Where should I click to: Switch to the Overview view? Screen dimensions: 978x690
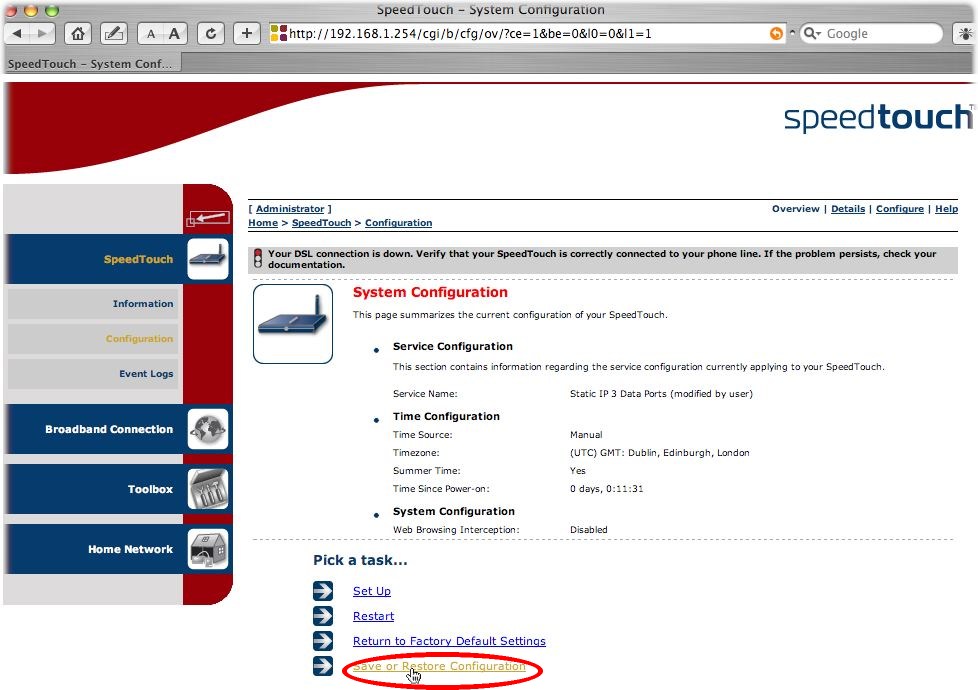point(796,209)
